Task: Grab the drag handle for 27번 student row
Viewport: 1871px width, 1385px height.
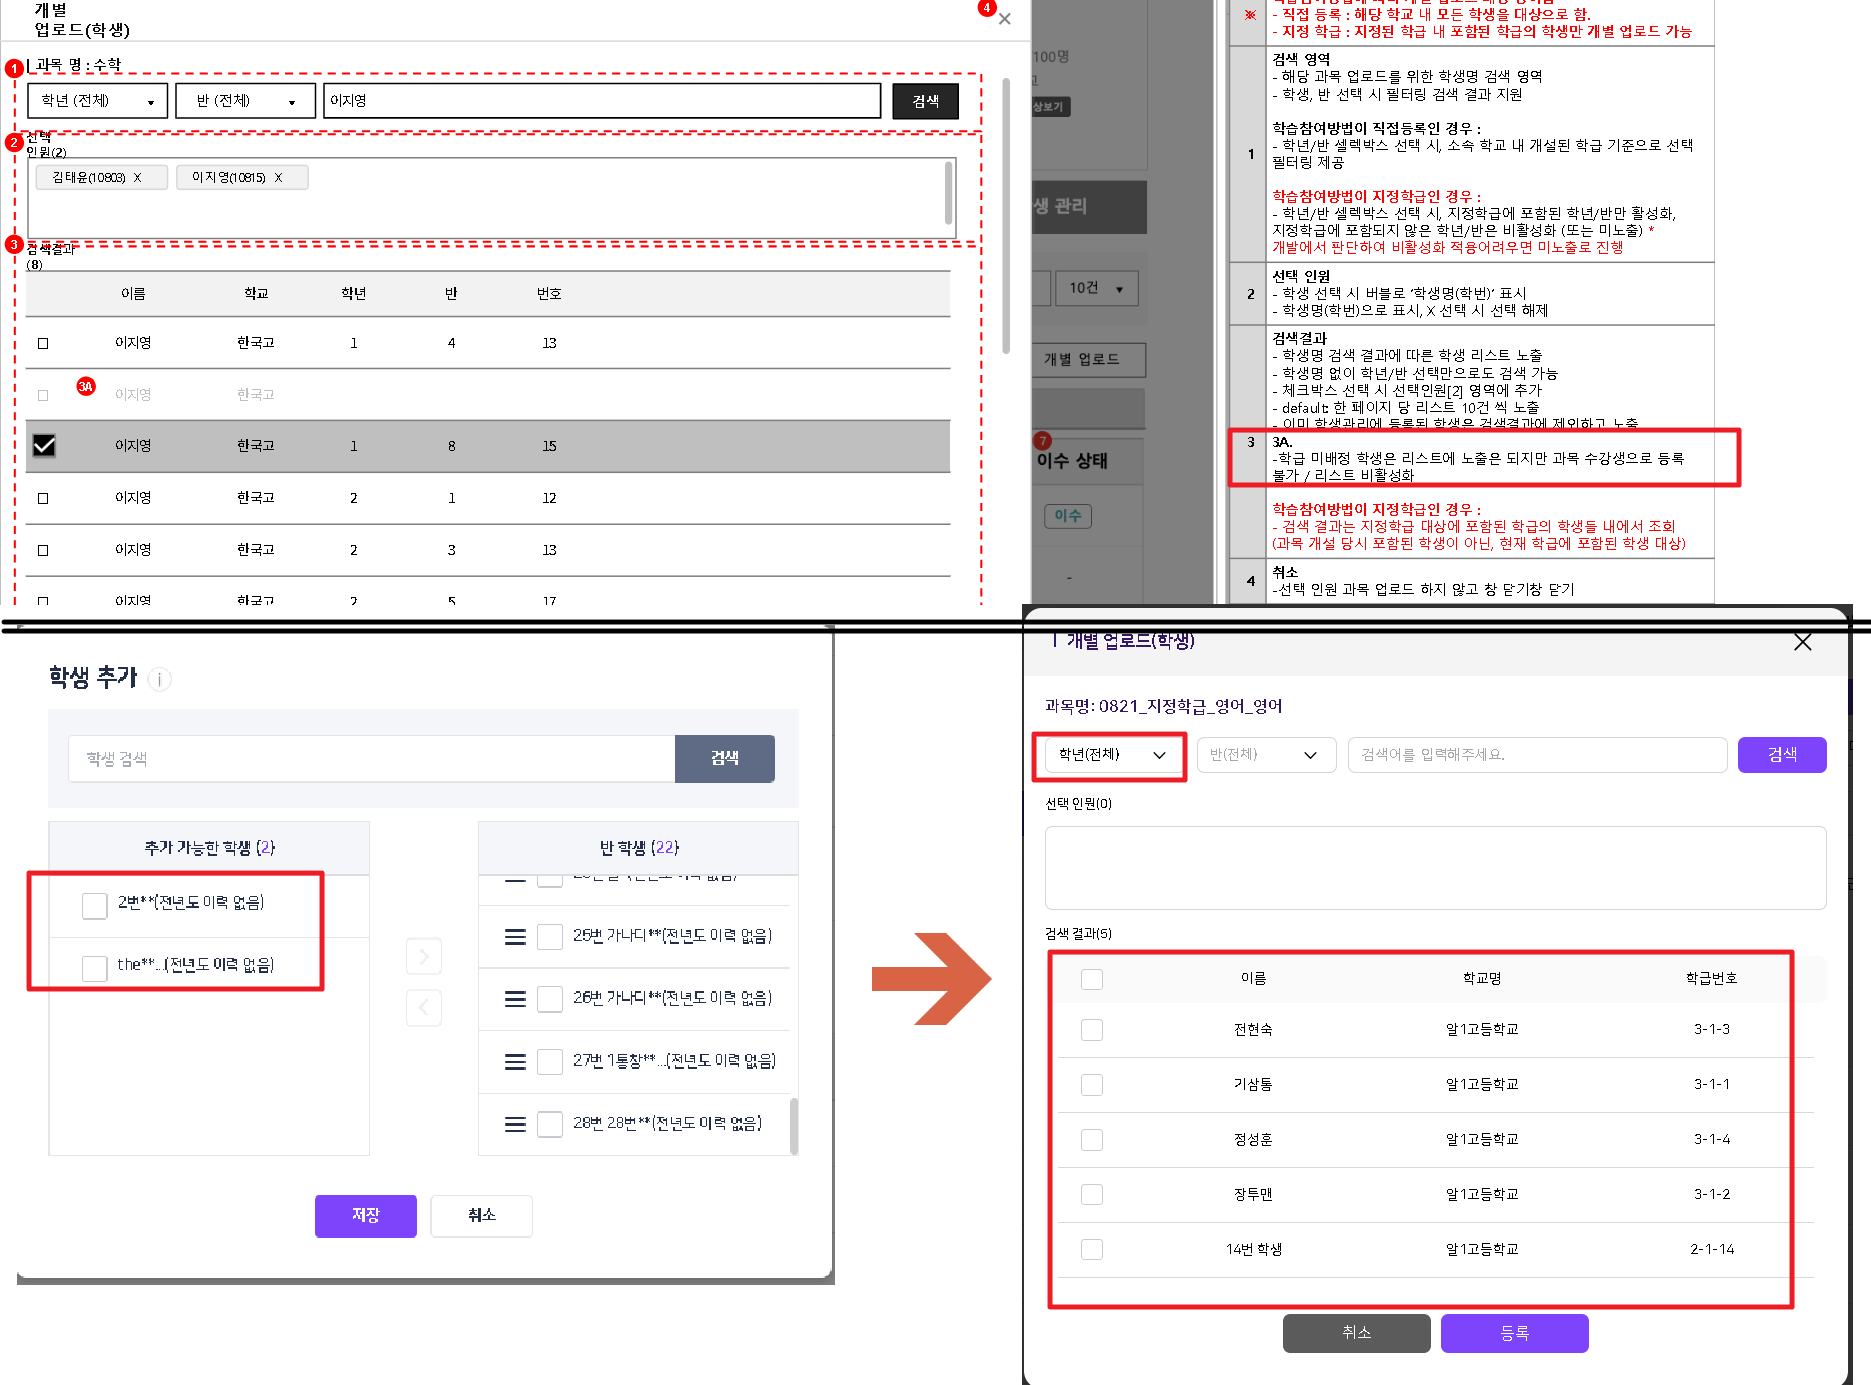Action: pos(515,1062)
